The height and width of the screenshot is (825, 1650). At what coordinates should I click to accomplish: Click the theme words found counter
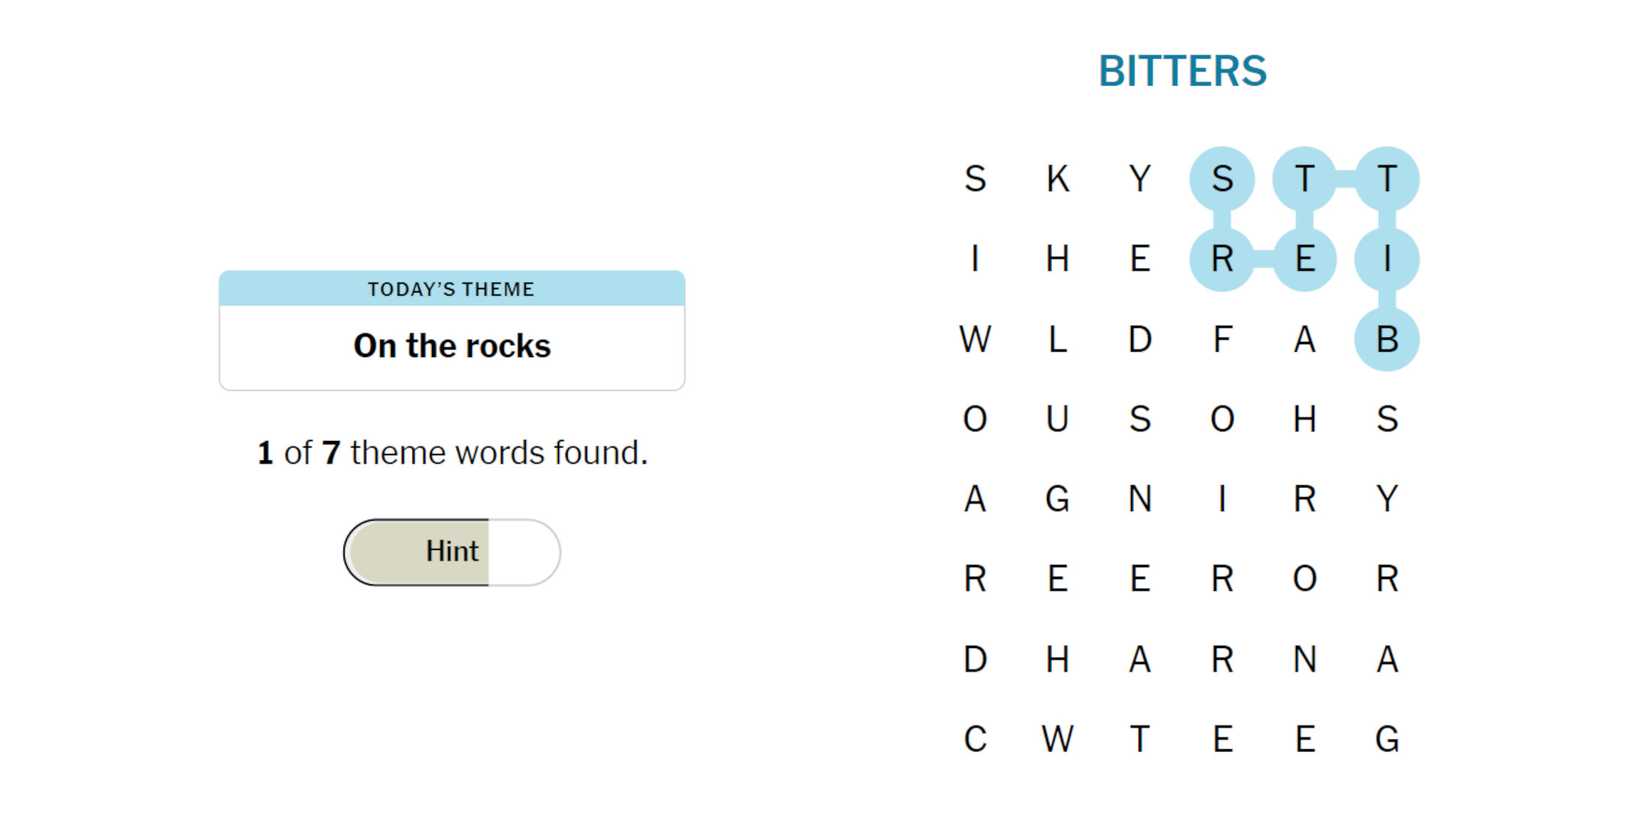[452, 453]
